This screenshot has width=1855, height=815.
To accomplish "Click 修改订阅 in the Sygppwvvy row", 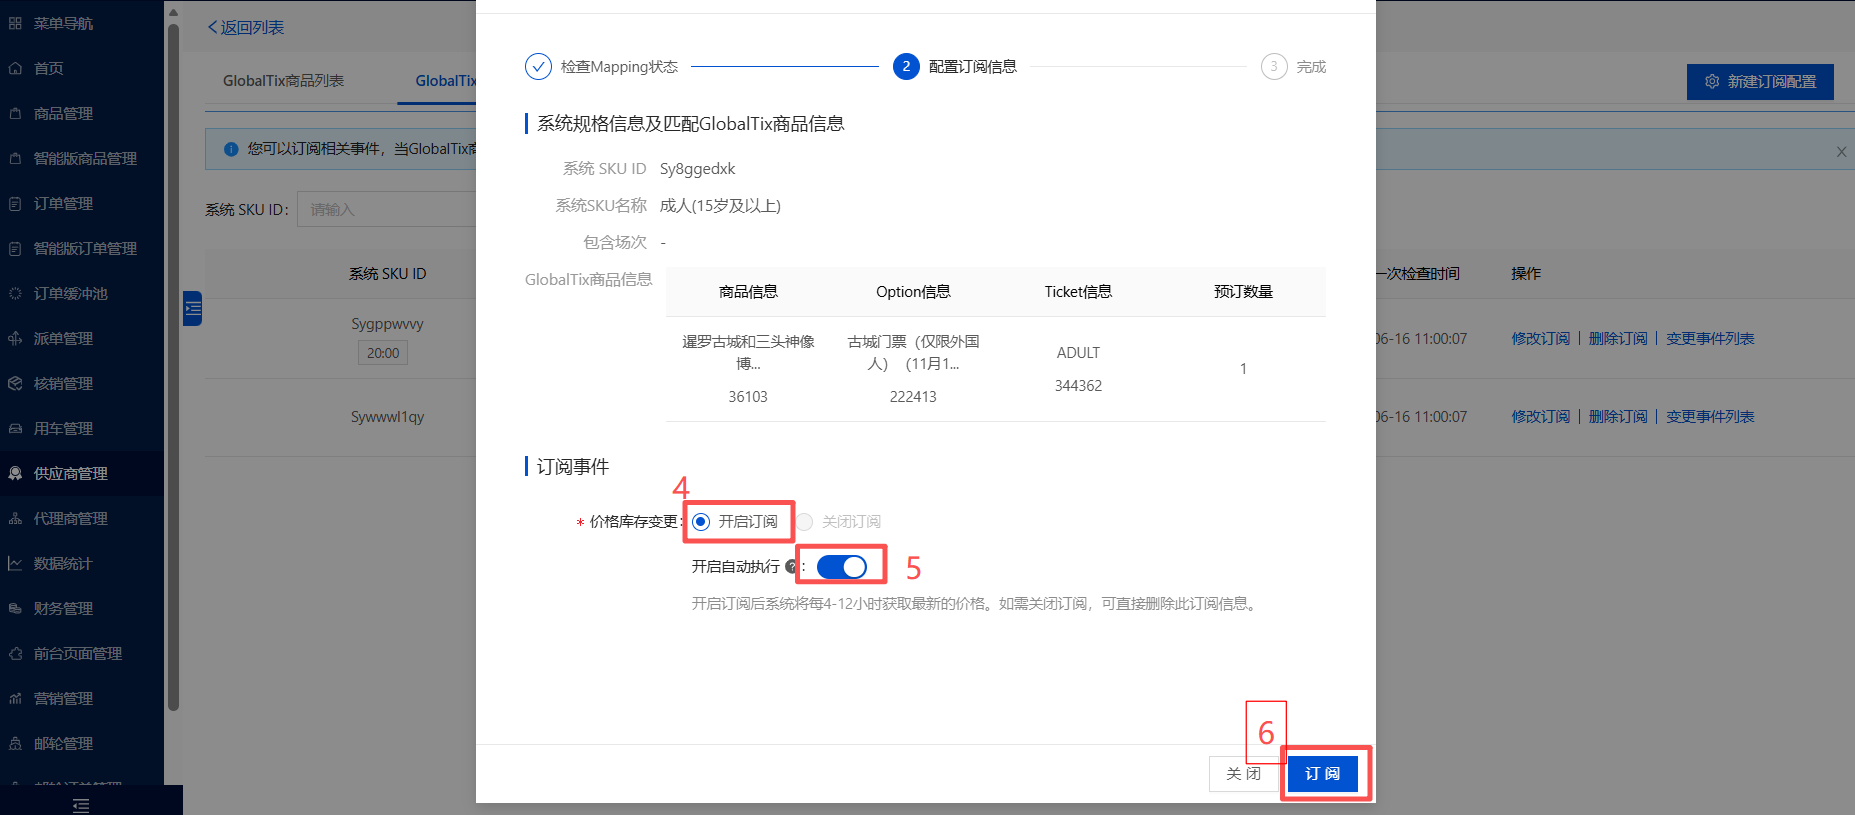I will pyautogui.click(x=1540, y=338).
